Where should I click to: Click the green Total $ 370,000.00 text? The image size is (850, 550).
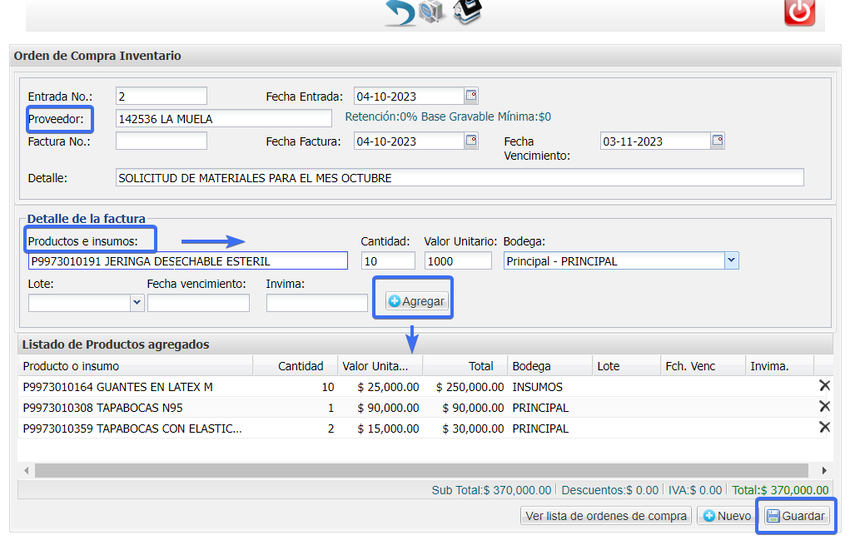coord(780,490)
